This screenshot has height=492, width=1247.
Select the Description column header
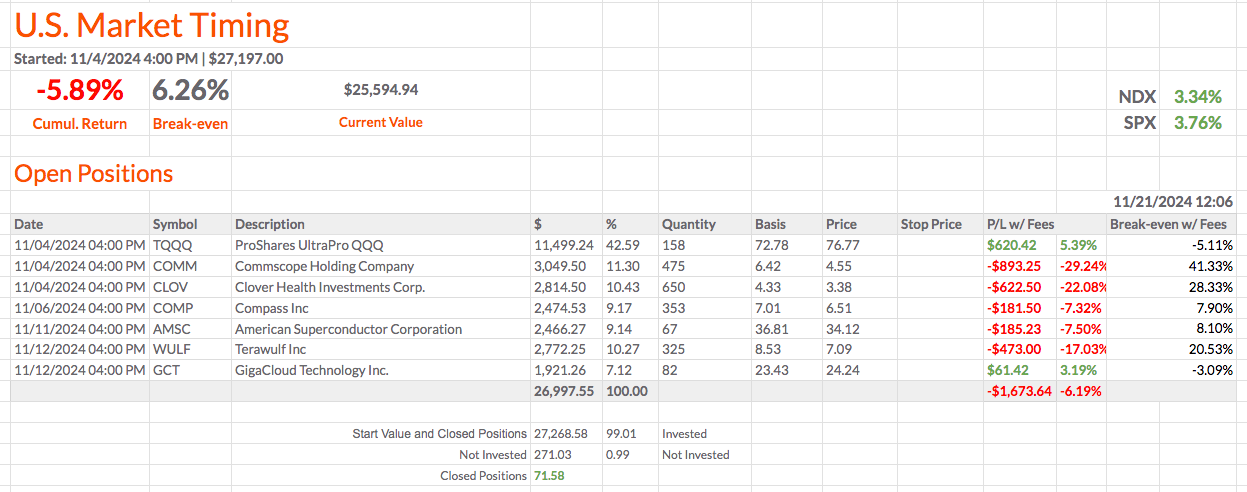point(270,224)
